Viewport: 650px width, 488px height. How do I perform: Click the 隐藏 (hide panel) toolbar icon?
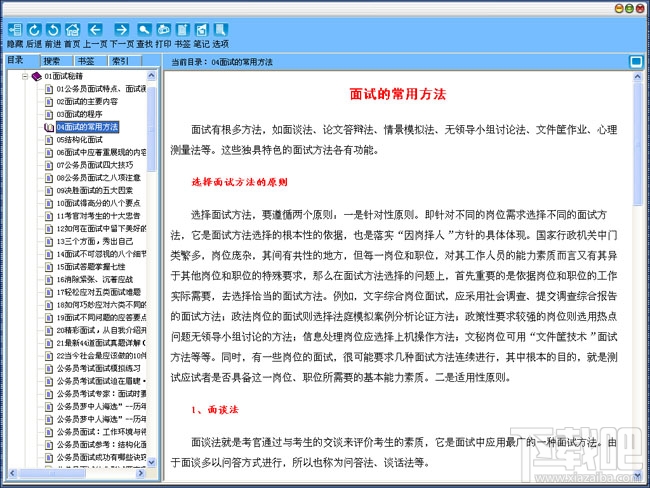pos(15,30)
